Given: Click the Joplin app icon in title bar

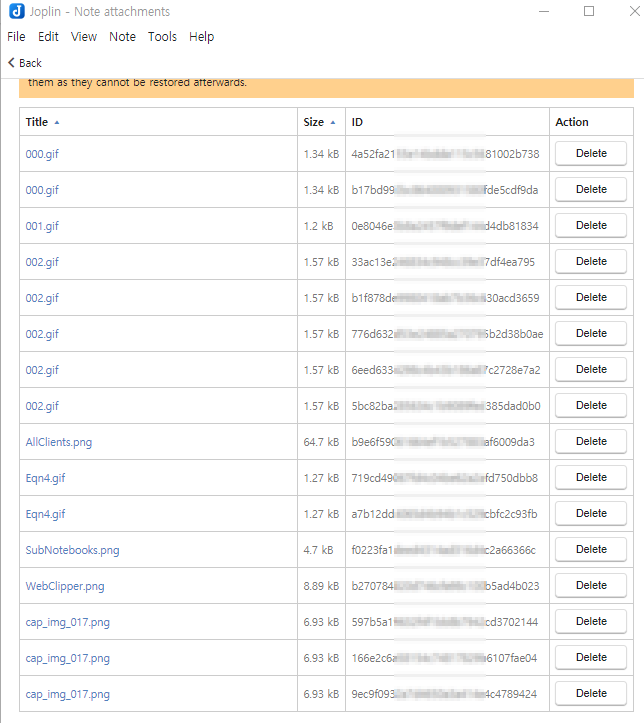Looking at the screenshot, I should [17, 11].
